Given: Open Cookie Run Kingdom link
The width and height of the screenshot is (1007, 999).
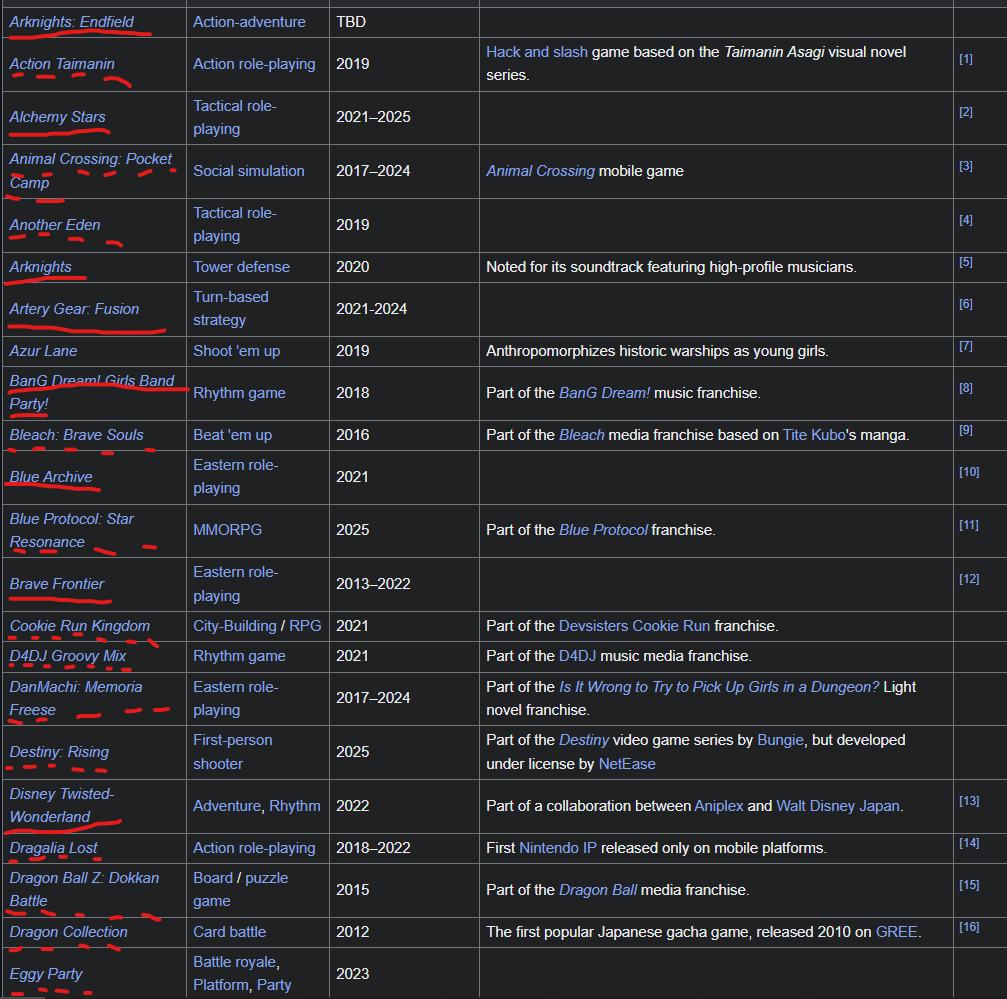Looking at the screenshot, I should pos(80,626).
